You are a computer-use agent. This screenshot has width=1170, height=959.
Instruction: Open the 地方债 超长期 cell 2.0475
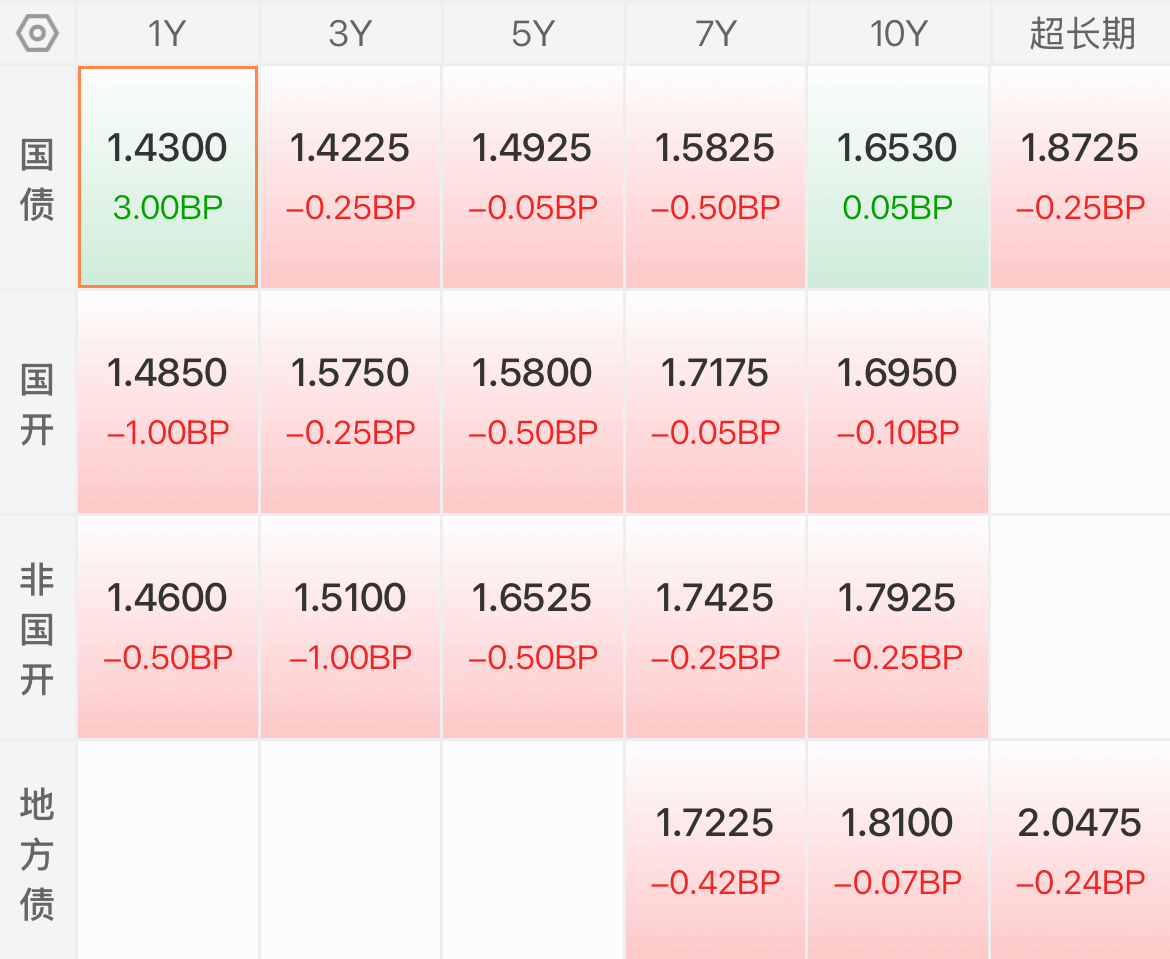pos(1081,850)
